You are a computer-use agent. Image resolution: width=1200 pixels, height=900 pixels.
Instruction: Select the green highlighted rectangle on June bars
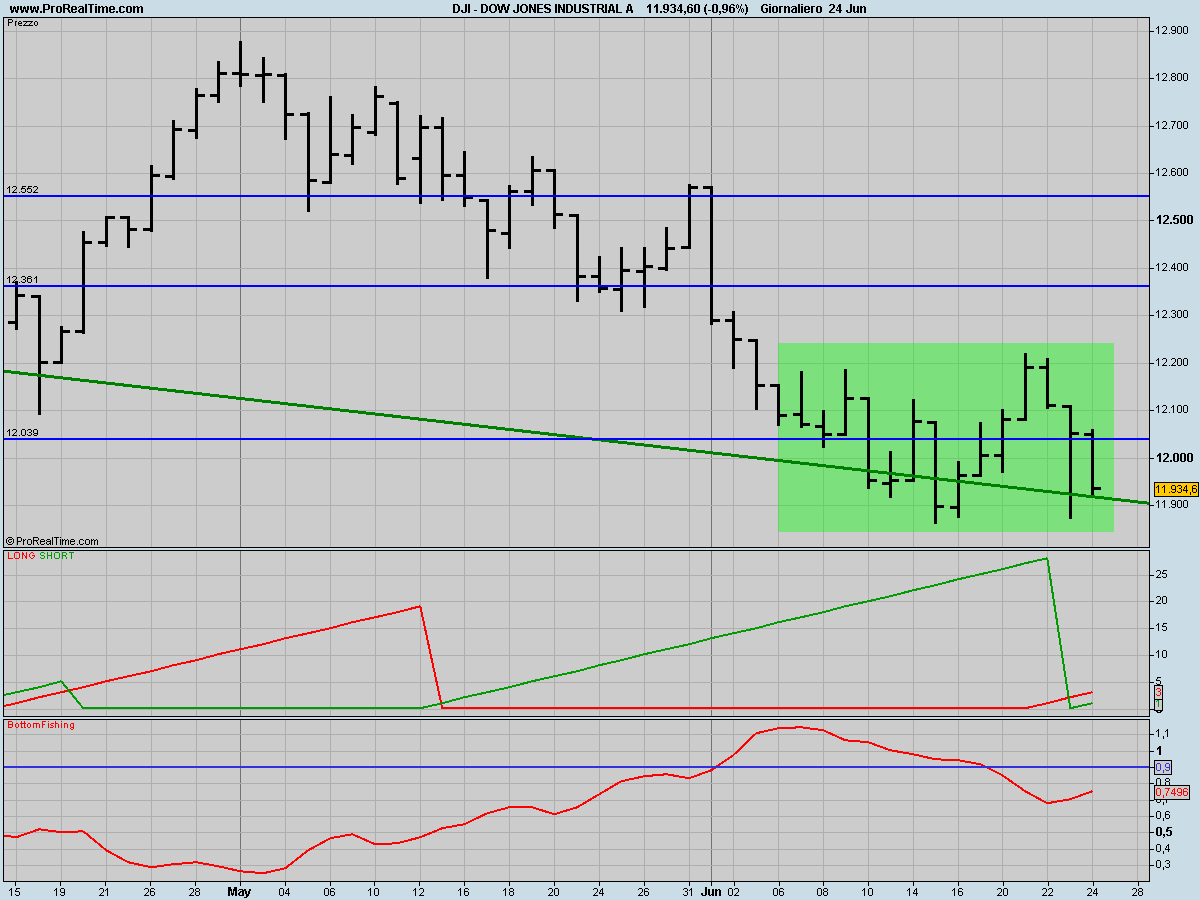(x=945, y=437)
